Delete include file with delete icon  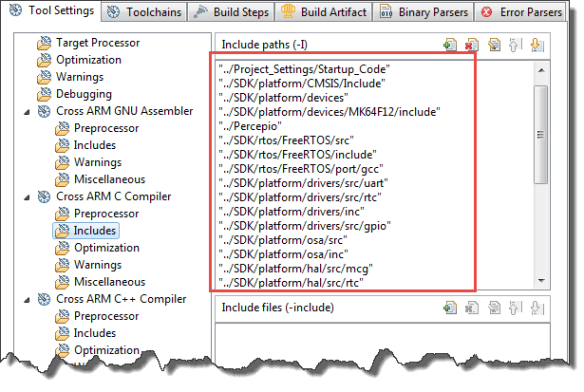[x=472, y=308]
